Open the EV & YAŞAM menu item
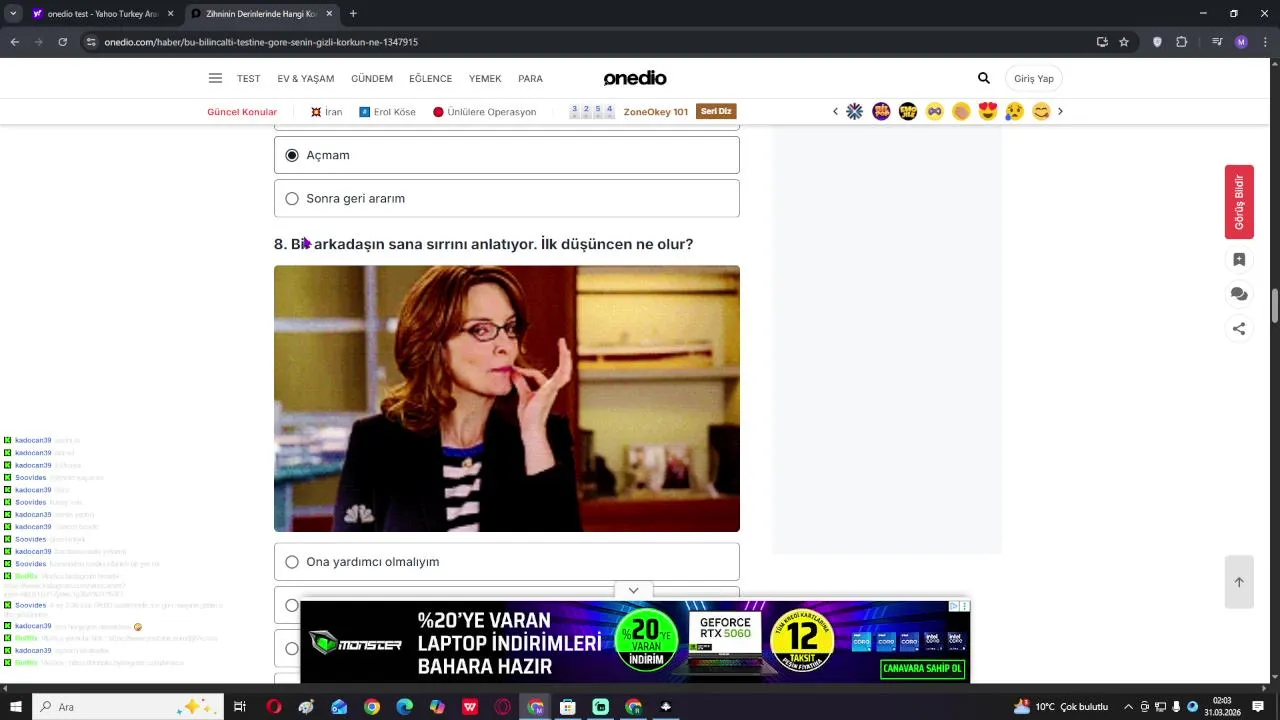1280x720 pixels. pos(306,79)
